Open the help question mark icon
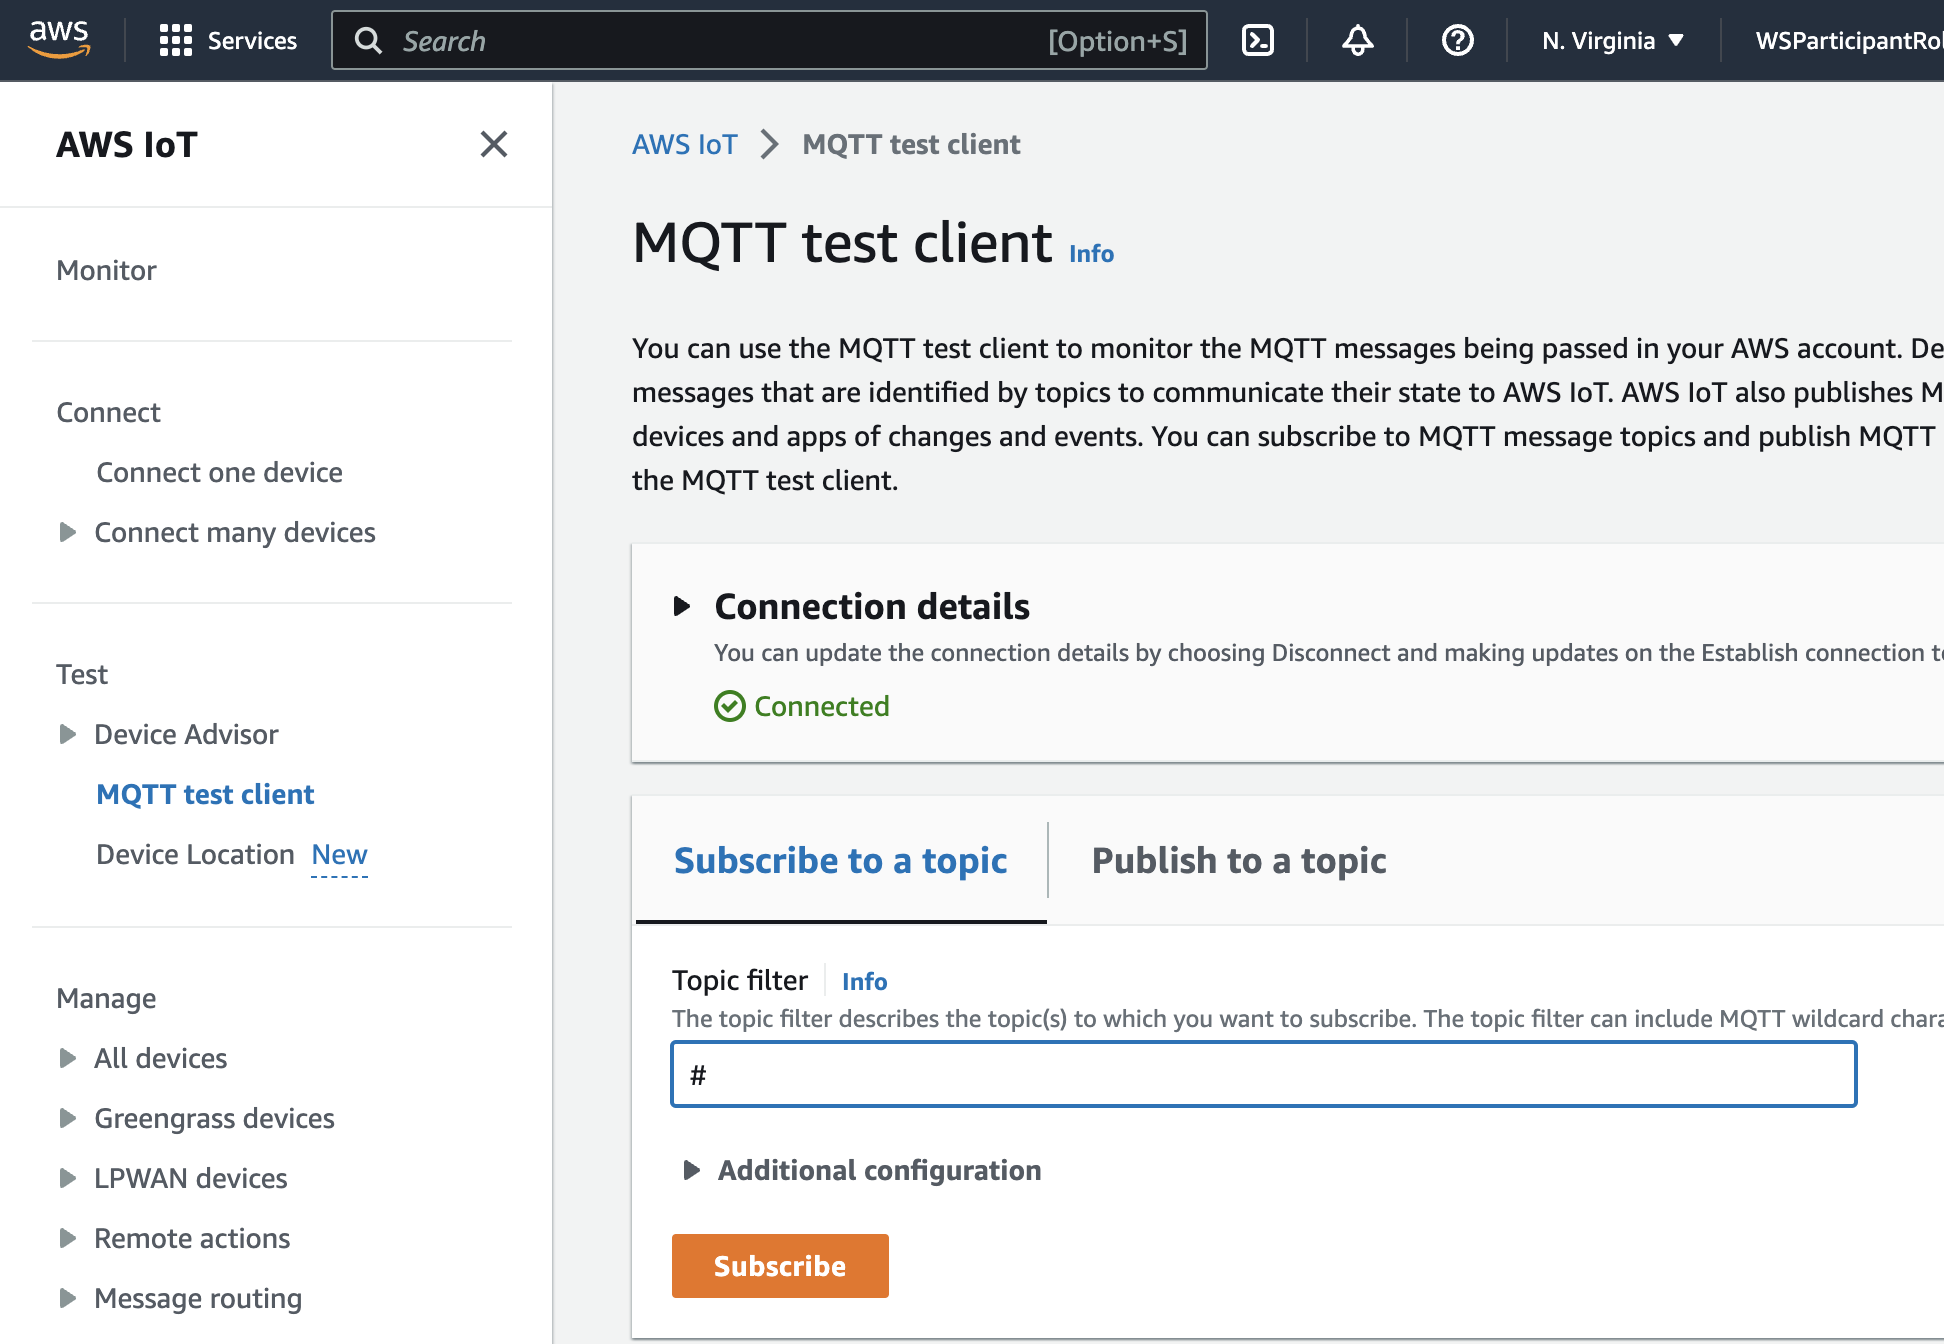The height and width of the screenshot is (1344, 1944). point(1457,40)
